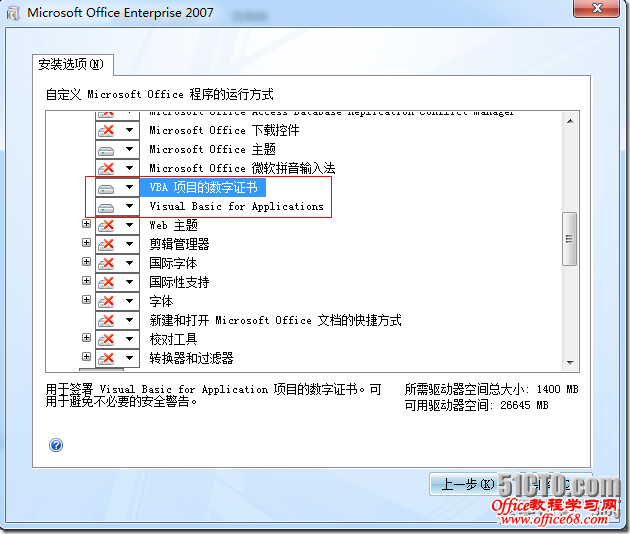Screen dimensions: 630x534
Task: Click unavailable icon beside 转换器和过滤器
Action: [106, 358]
